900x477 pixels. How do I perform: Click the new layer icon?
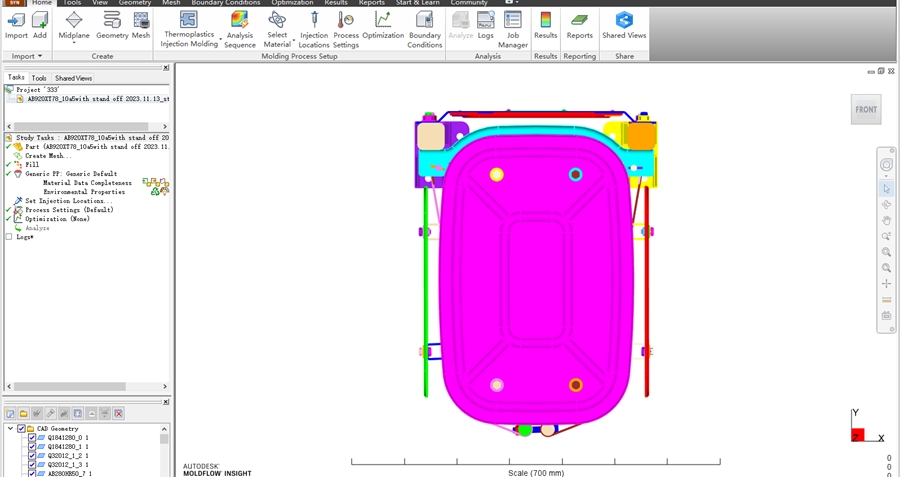(x=10, y=413)
